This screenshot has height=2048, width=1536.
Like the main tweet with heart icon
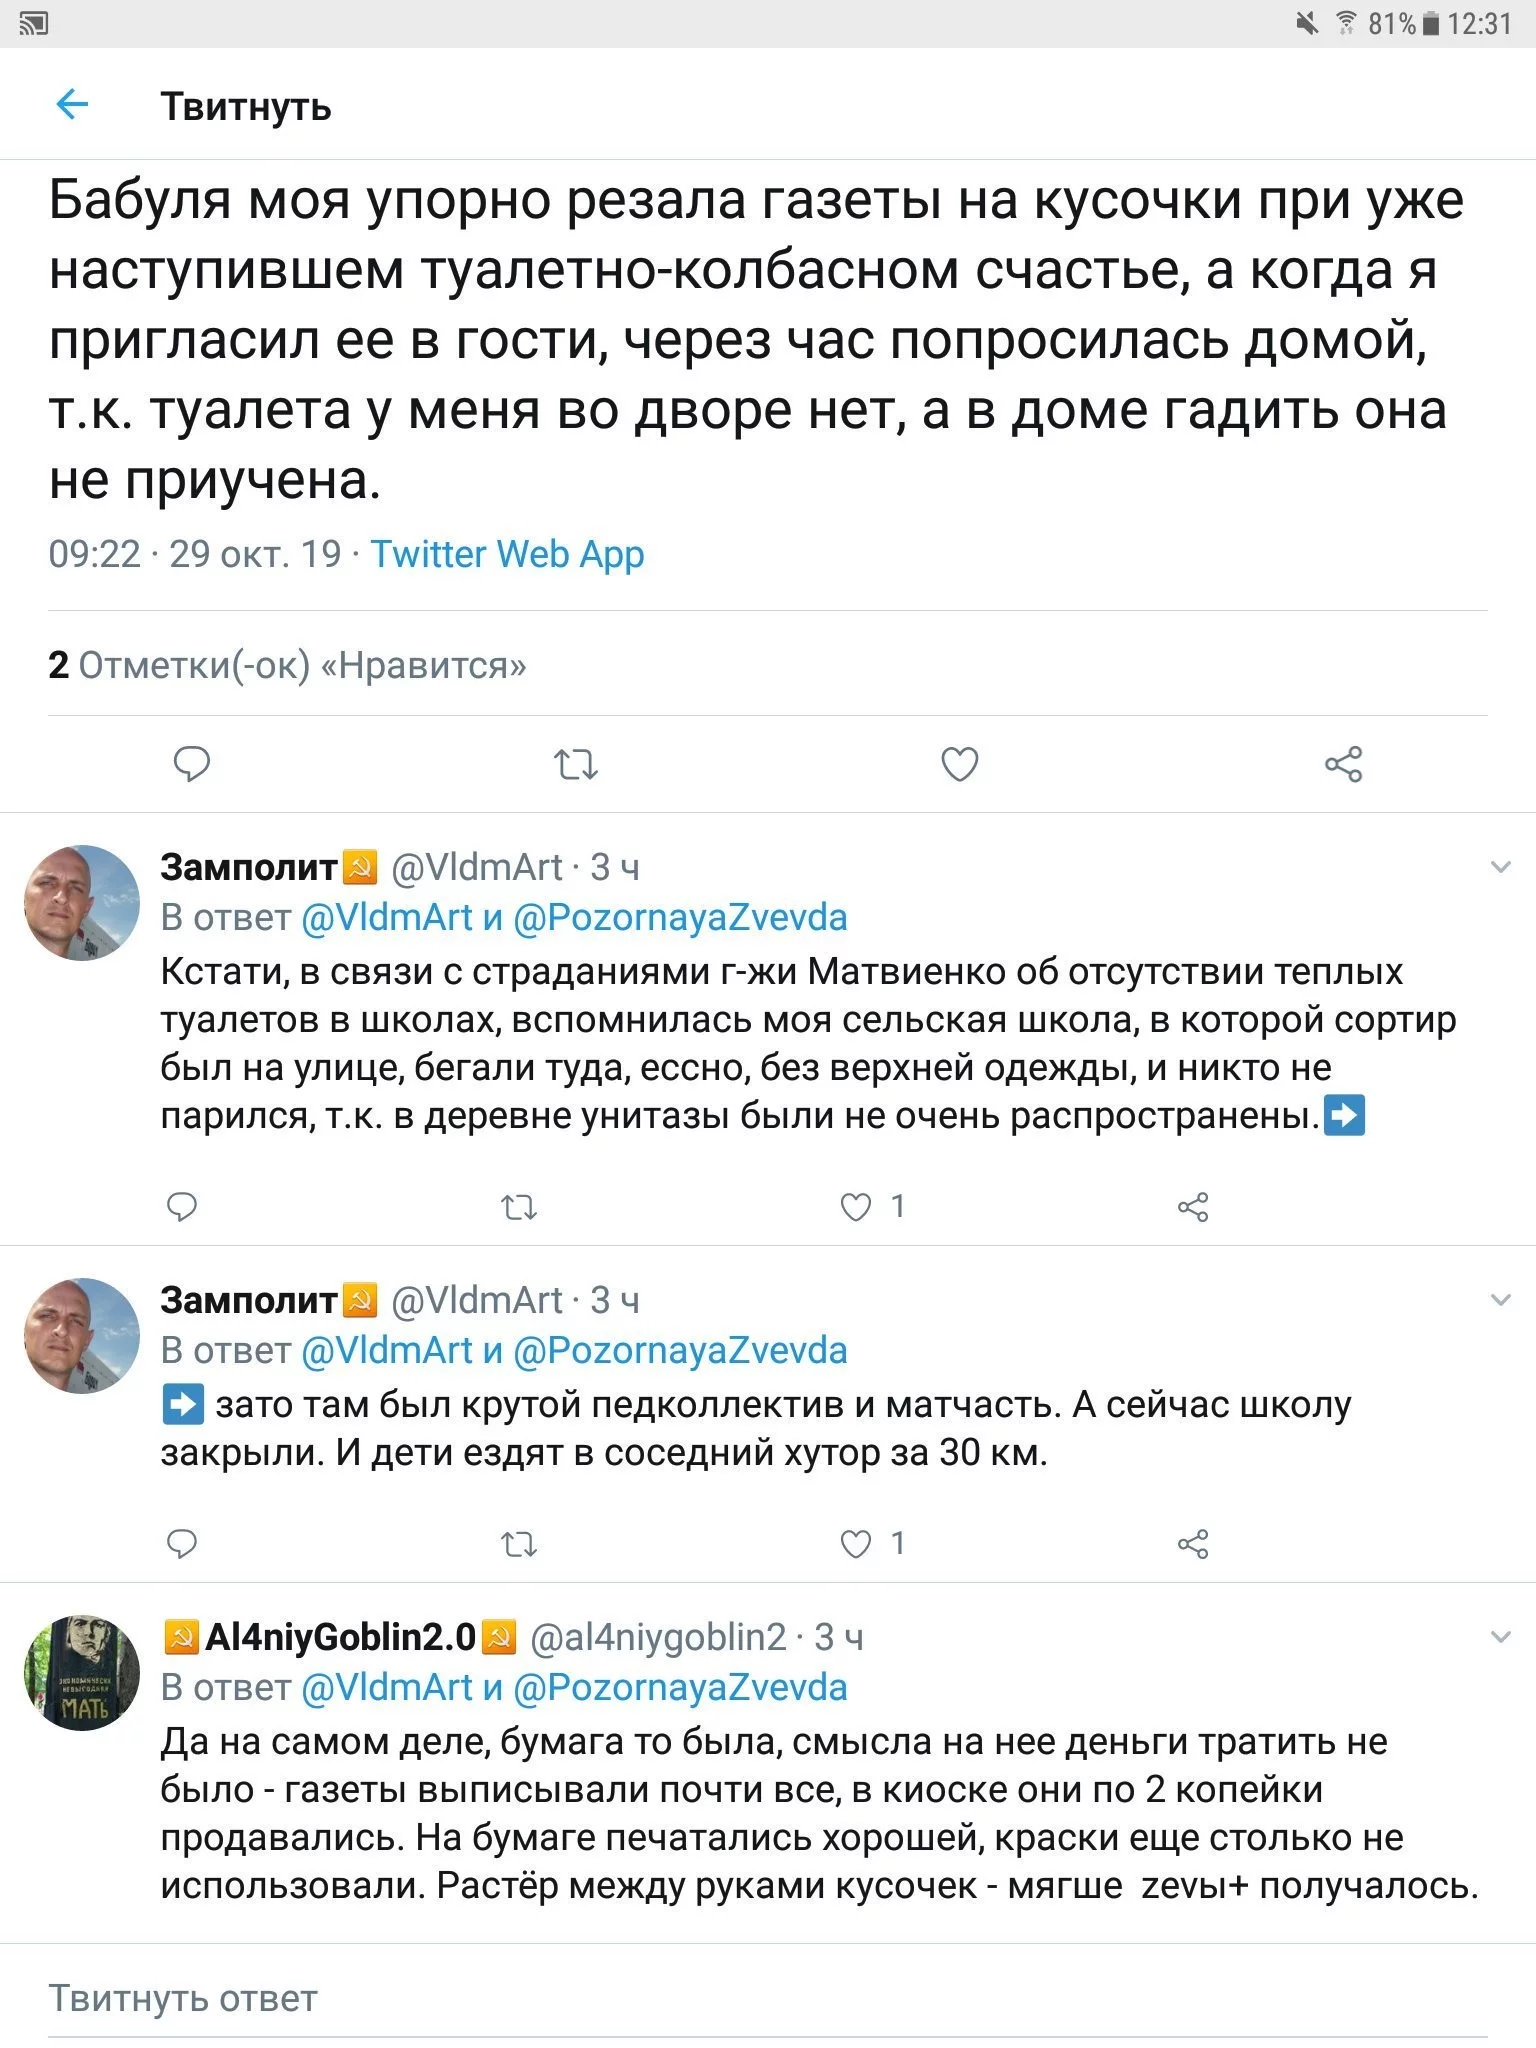(960, 765)
